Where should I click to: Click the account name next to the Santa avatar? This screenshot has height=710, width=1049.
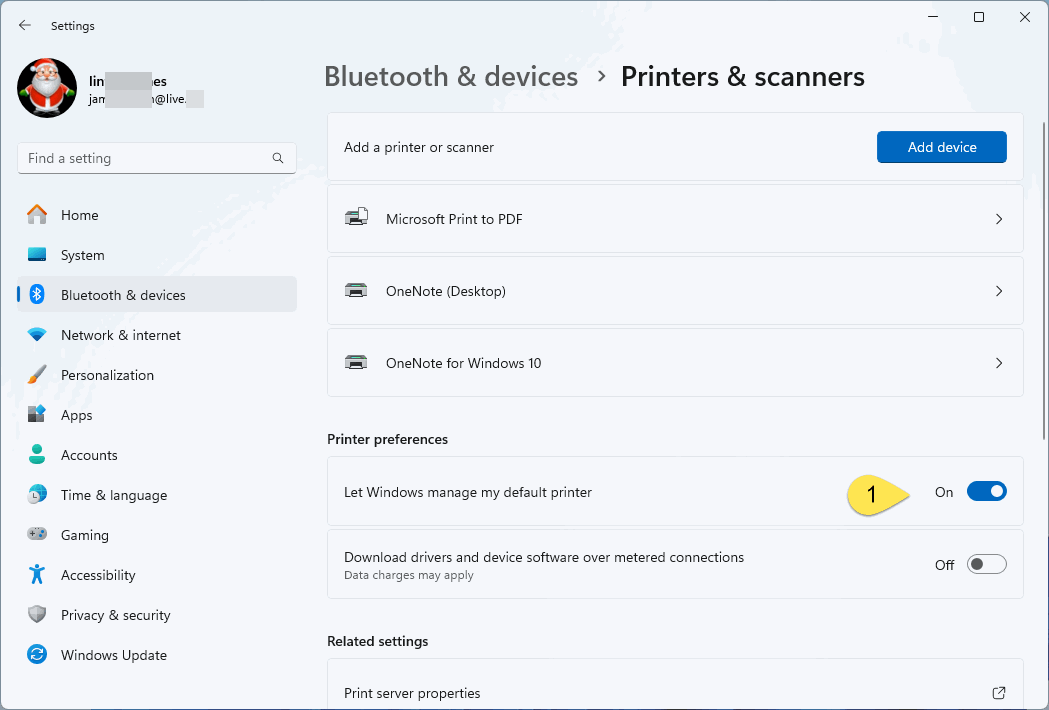click(128, 81)
